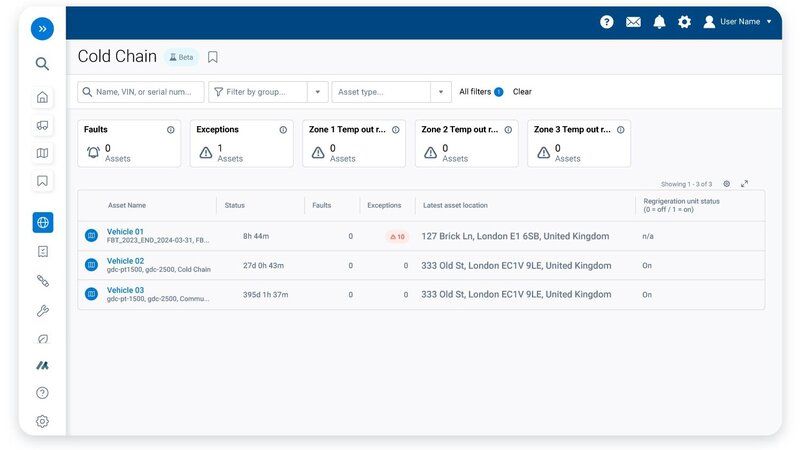Viewport: 800px width, 450px height.
Task: Expand the sidebar with the double-chevron button
Action: pos(42,29)
